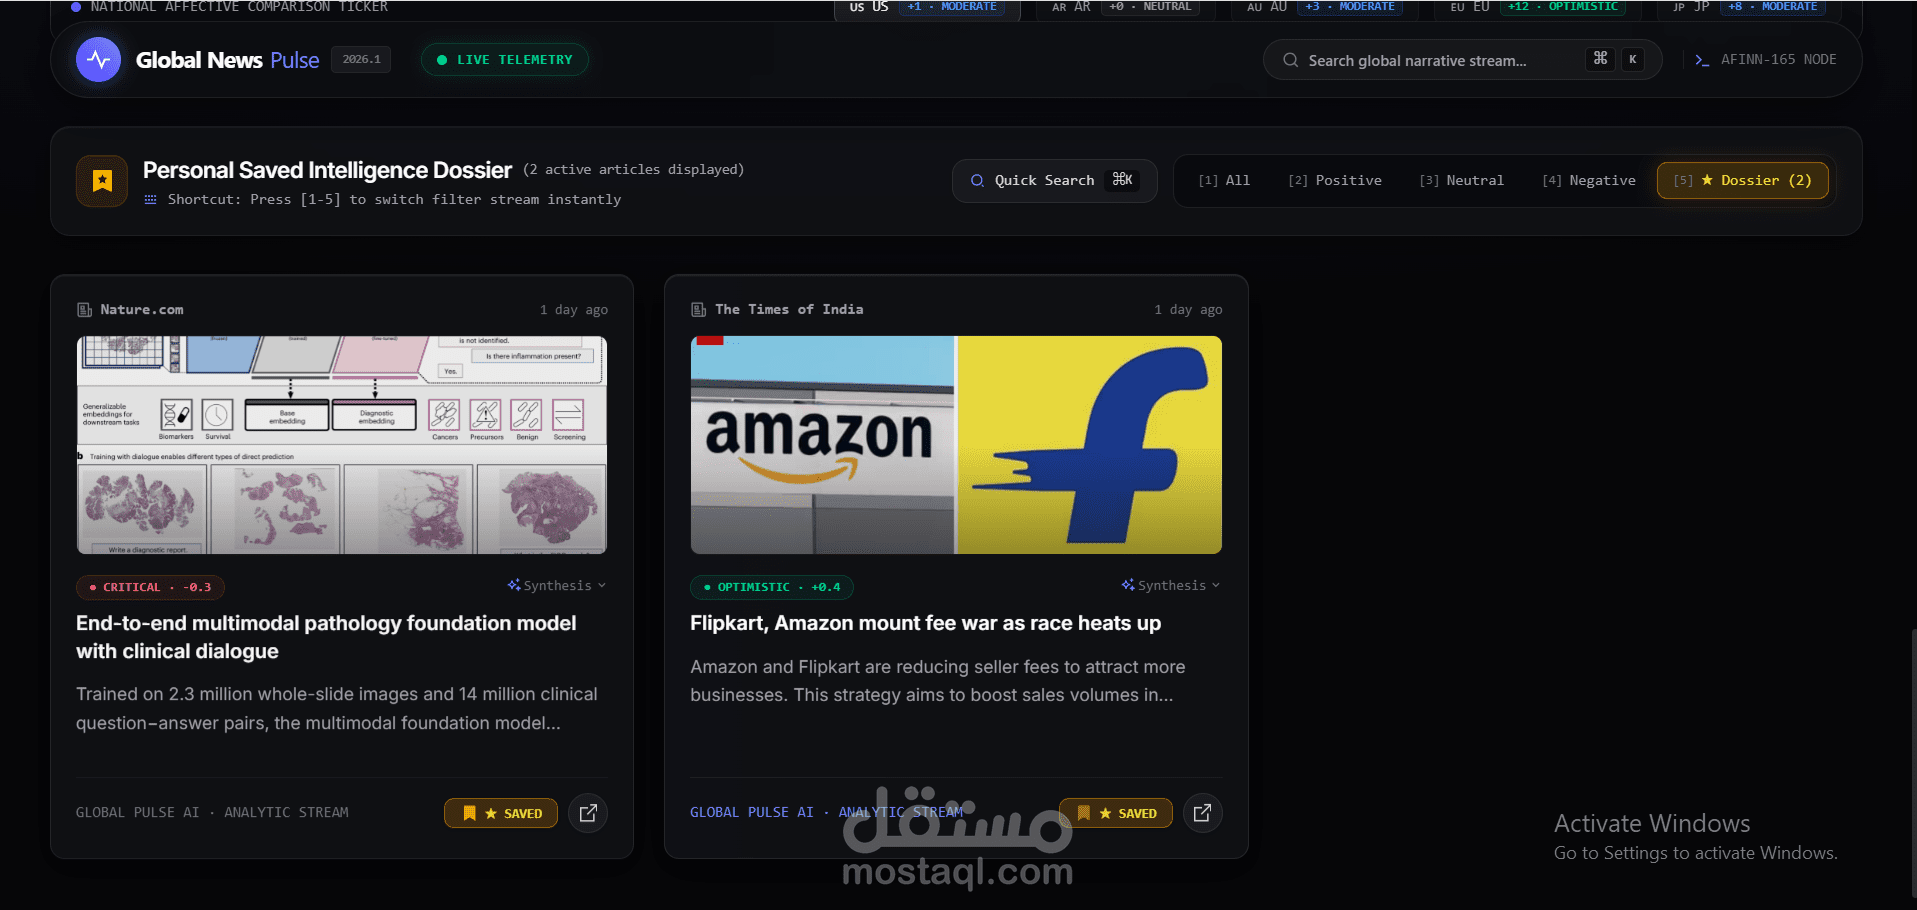Click the Nature.com card's '1 day ago' timestamp
Screen dimensions: 1917x910
(x=574, y=310)
